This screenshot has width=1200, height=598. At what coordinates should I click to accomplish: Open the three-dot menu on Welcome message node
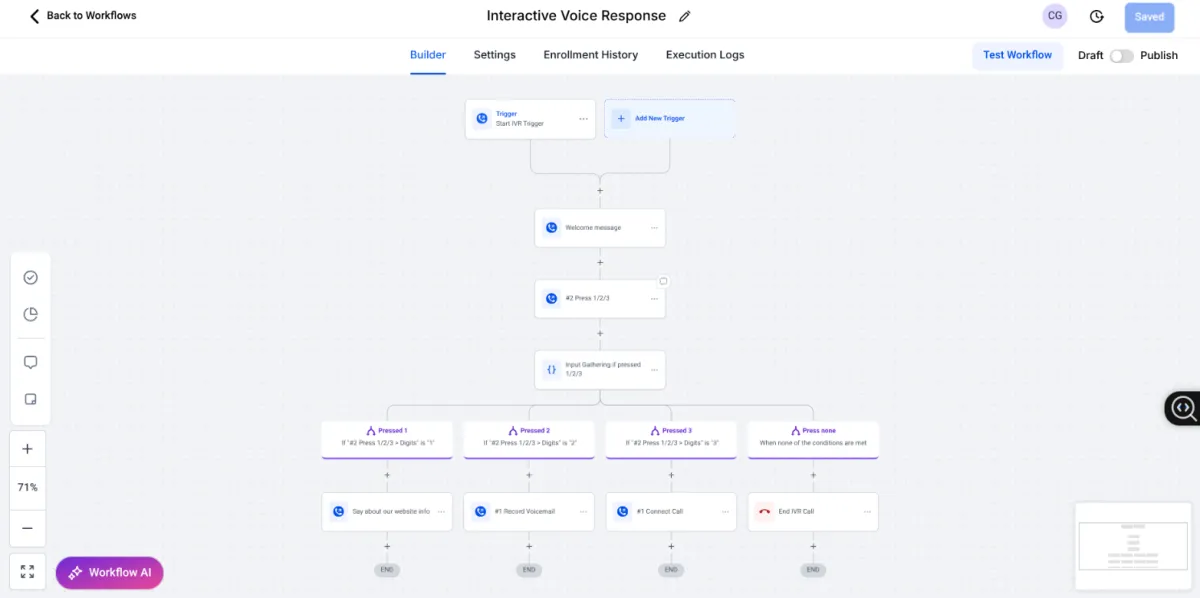654,228
